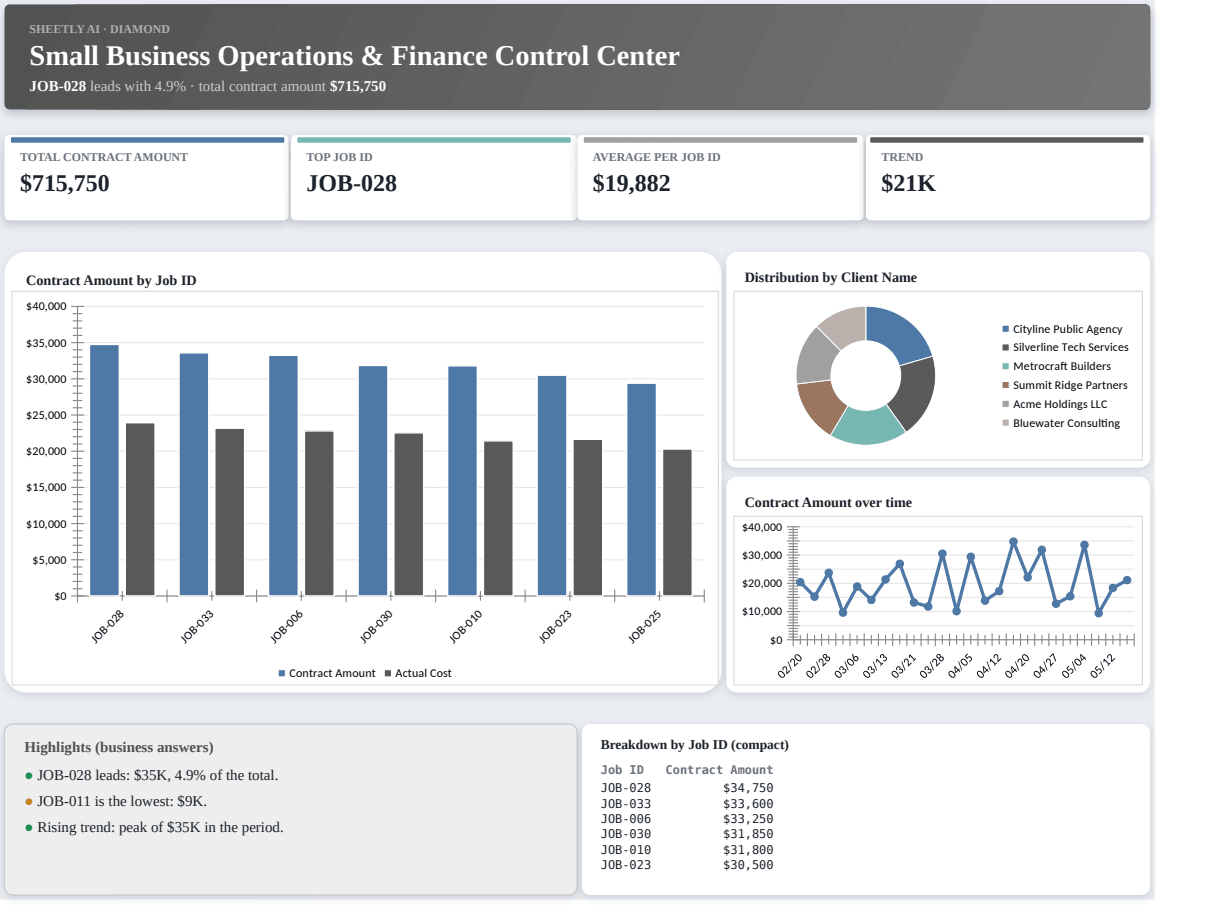Click the JOB-025 axis label in bar chart
Viewport: 1227px width, 922px height.
645,626
